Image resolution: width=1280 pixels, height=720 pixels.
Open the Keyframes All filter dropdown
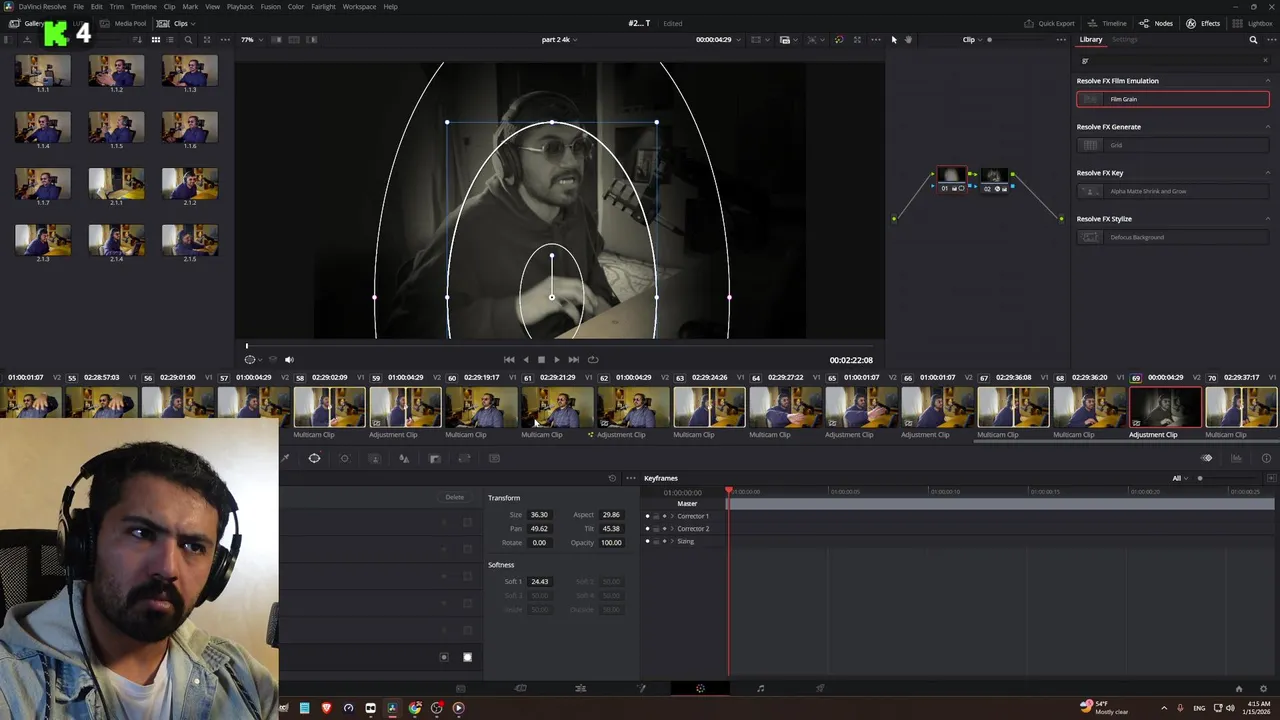click(x=1180, y=478)
